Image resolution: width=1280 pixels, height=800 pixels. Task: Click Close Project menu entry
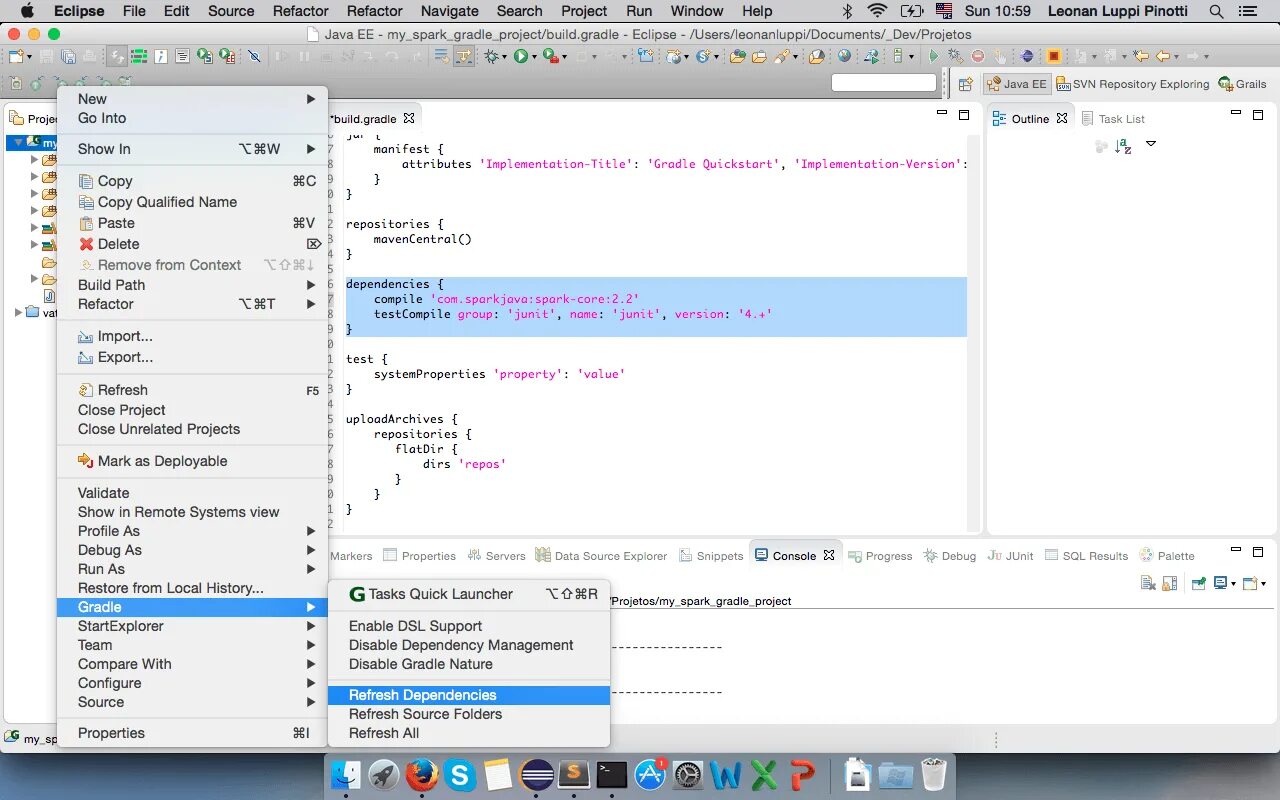[192, 410]
